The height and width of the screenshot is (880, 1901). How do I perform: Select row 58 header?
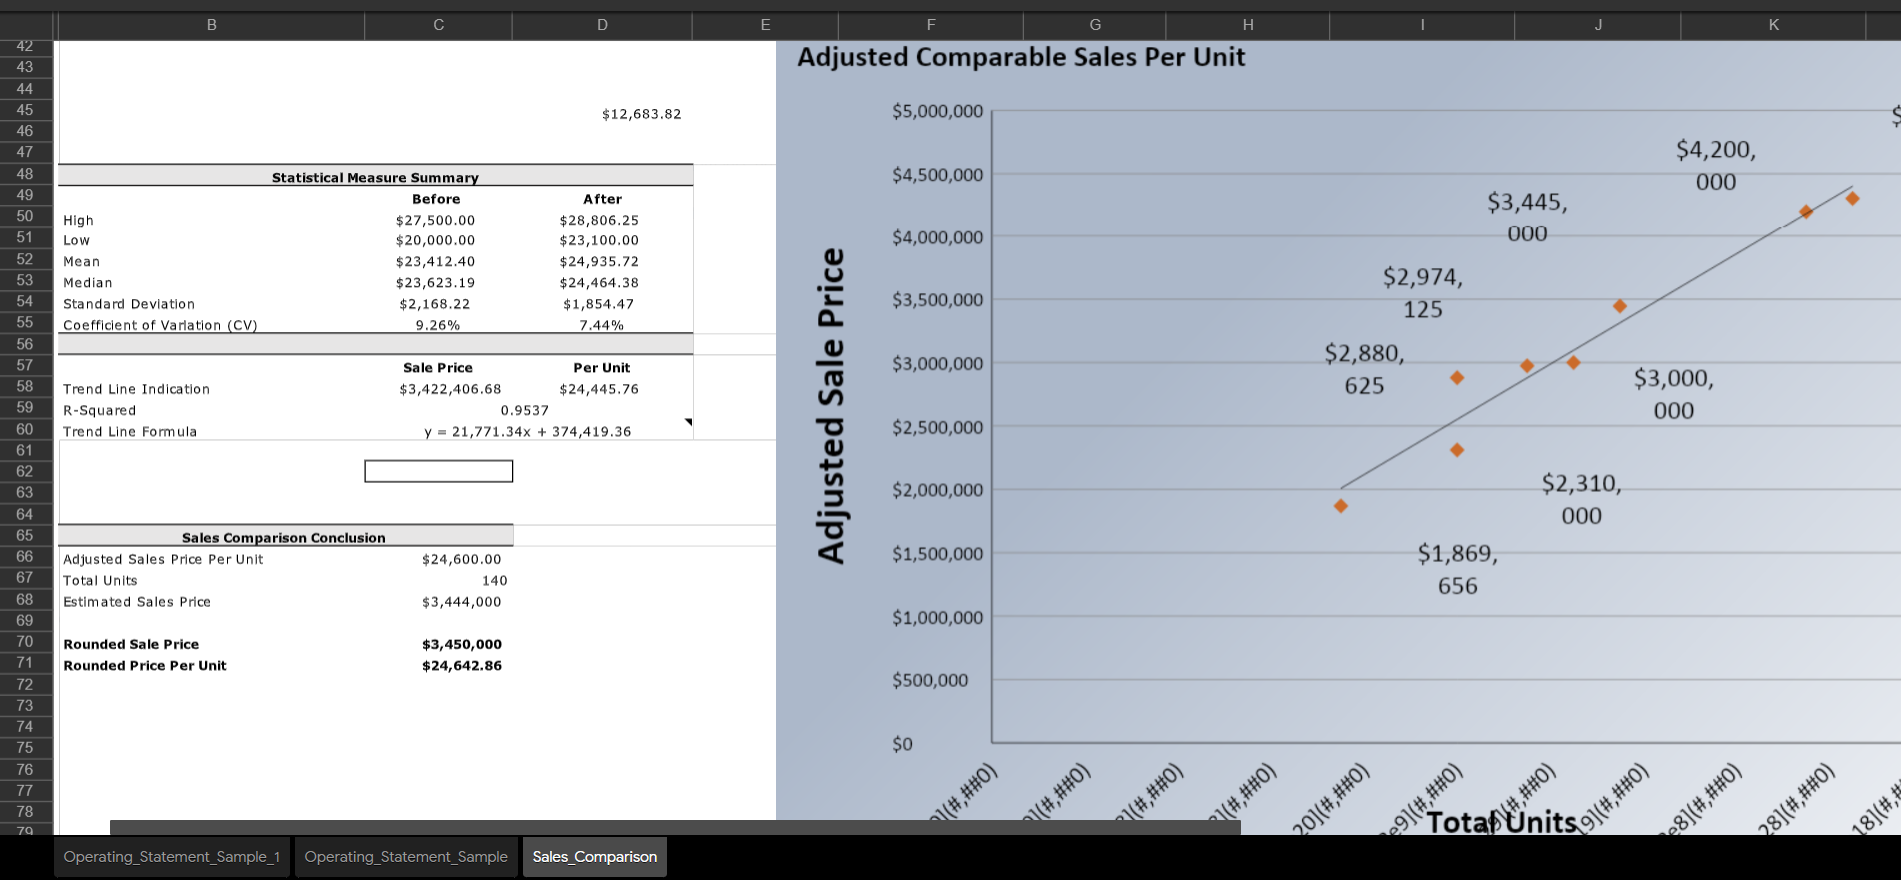pyautogui.click(x=25, y=386)
